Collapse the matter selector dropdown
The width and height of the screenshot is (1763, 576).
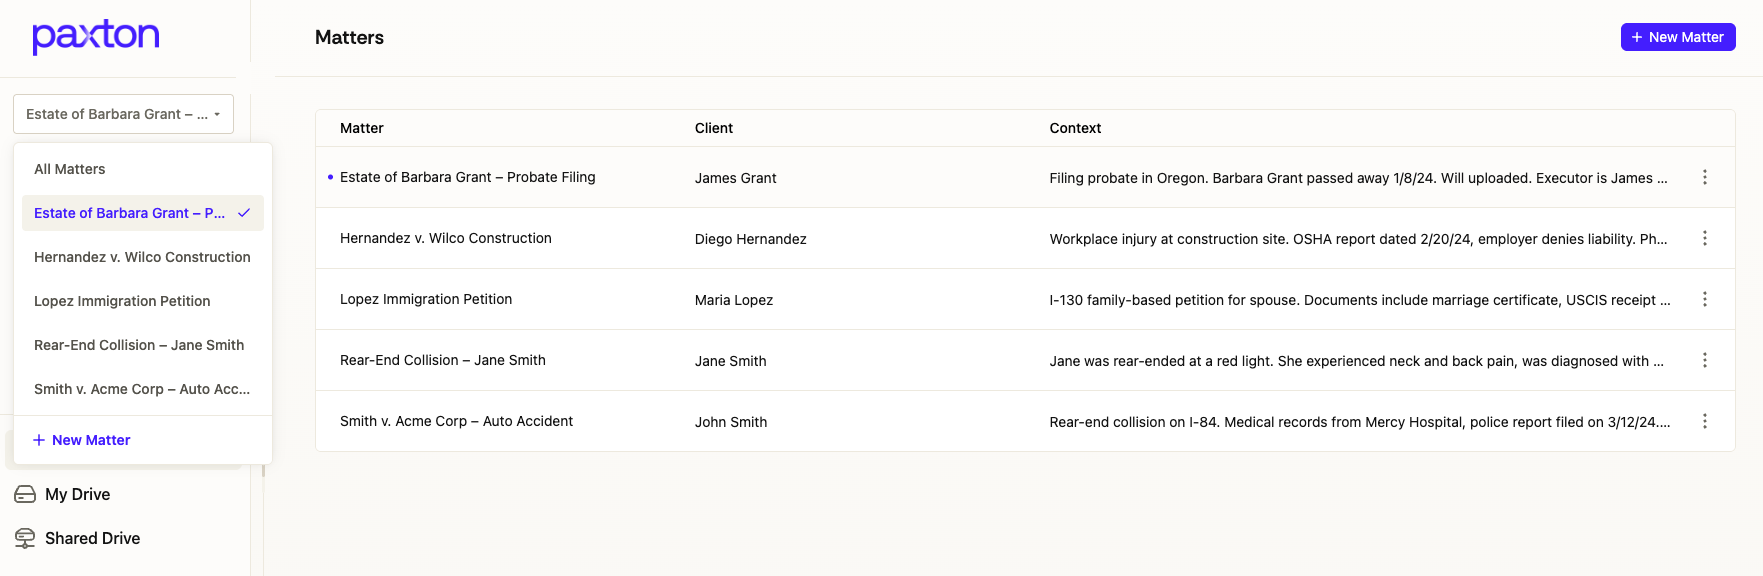click(x=123, y=114)
